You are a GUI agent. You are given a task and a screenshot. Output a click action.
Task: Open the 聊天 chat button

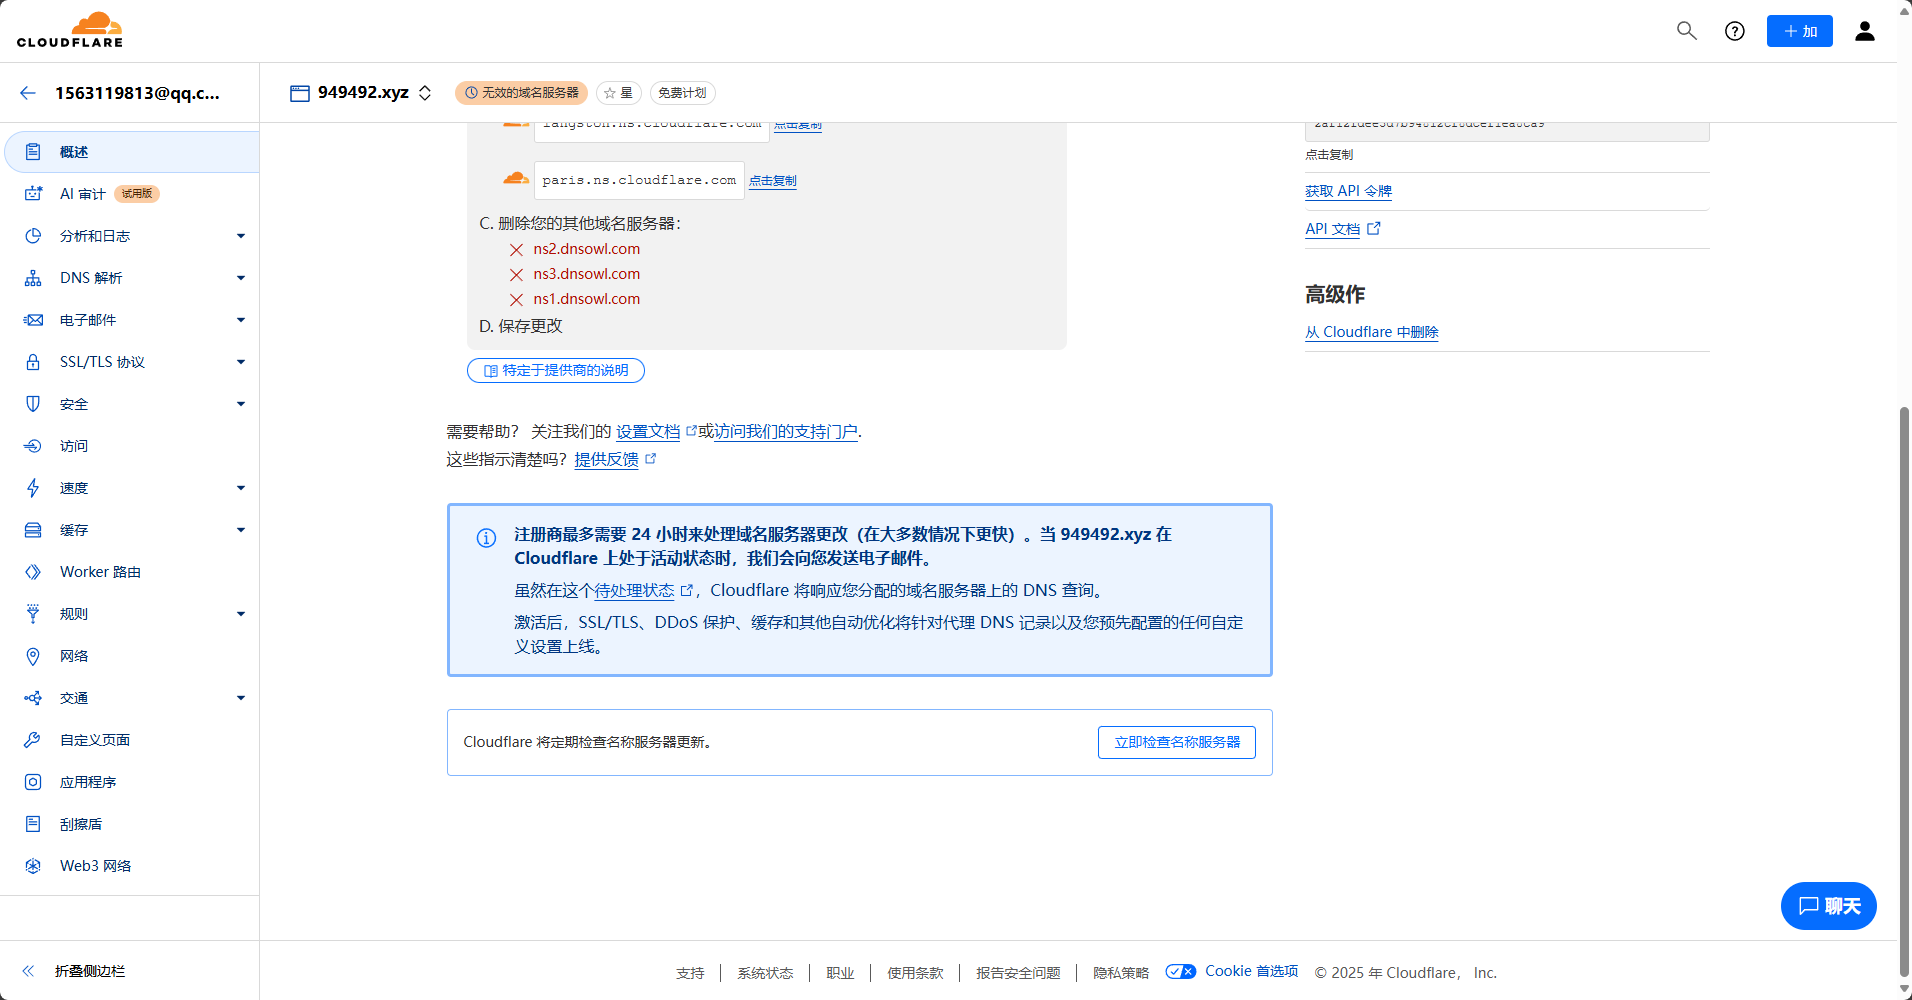[1829, 906]
